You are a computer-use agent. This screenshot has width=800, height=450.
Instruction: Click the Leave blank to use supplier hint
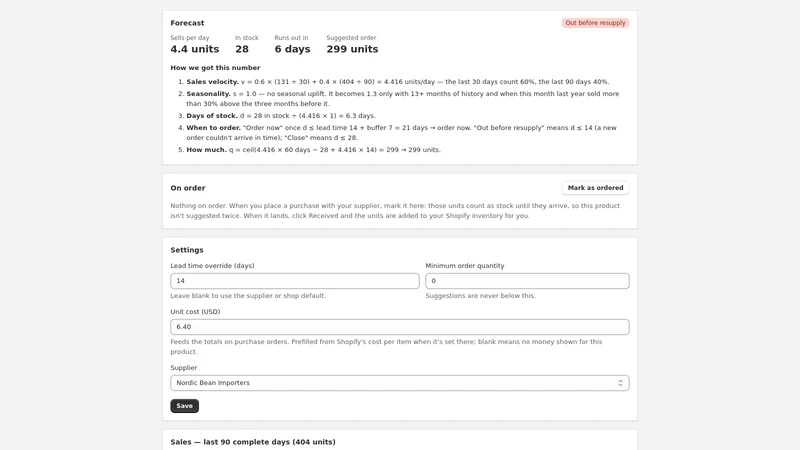[248, 295]
